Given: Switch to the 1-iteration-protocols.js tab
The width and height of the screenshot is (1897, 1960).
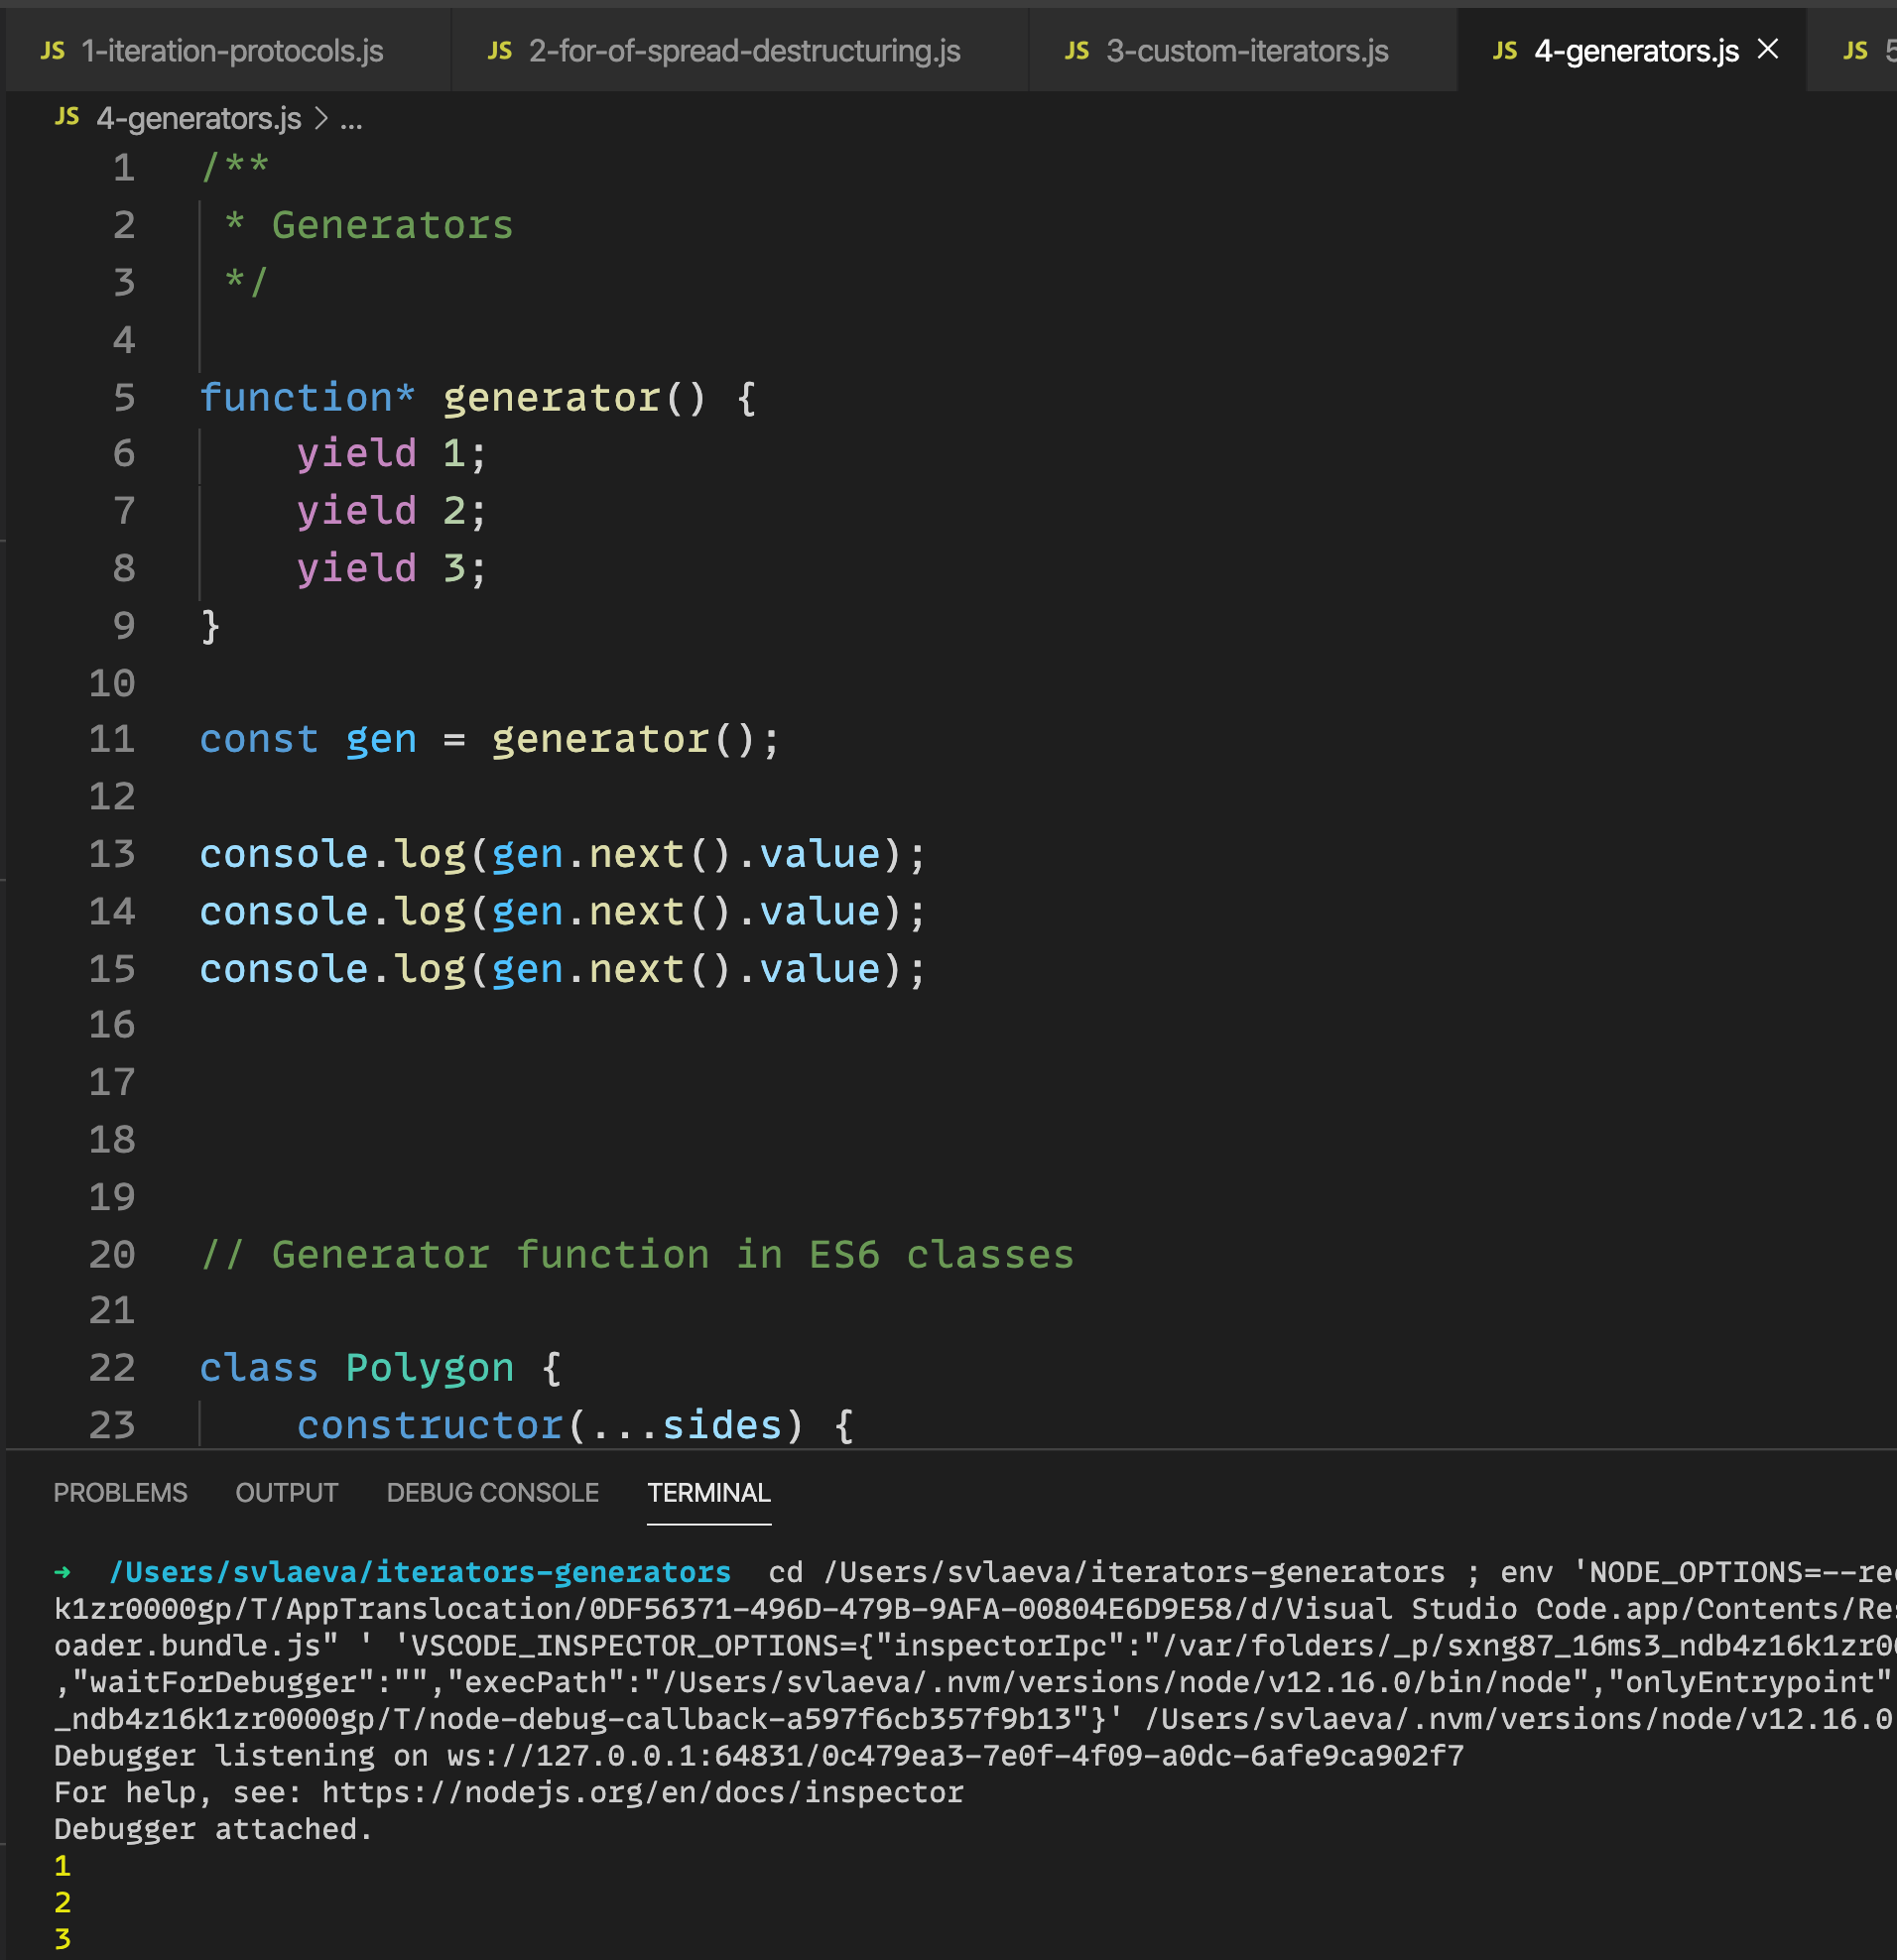Looking at the screenshot, I should (230, 50).
